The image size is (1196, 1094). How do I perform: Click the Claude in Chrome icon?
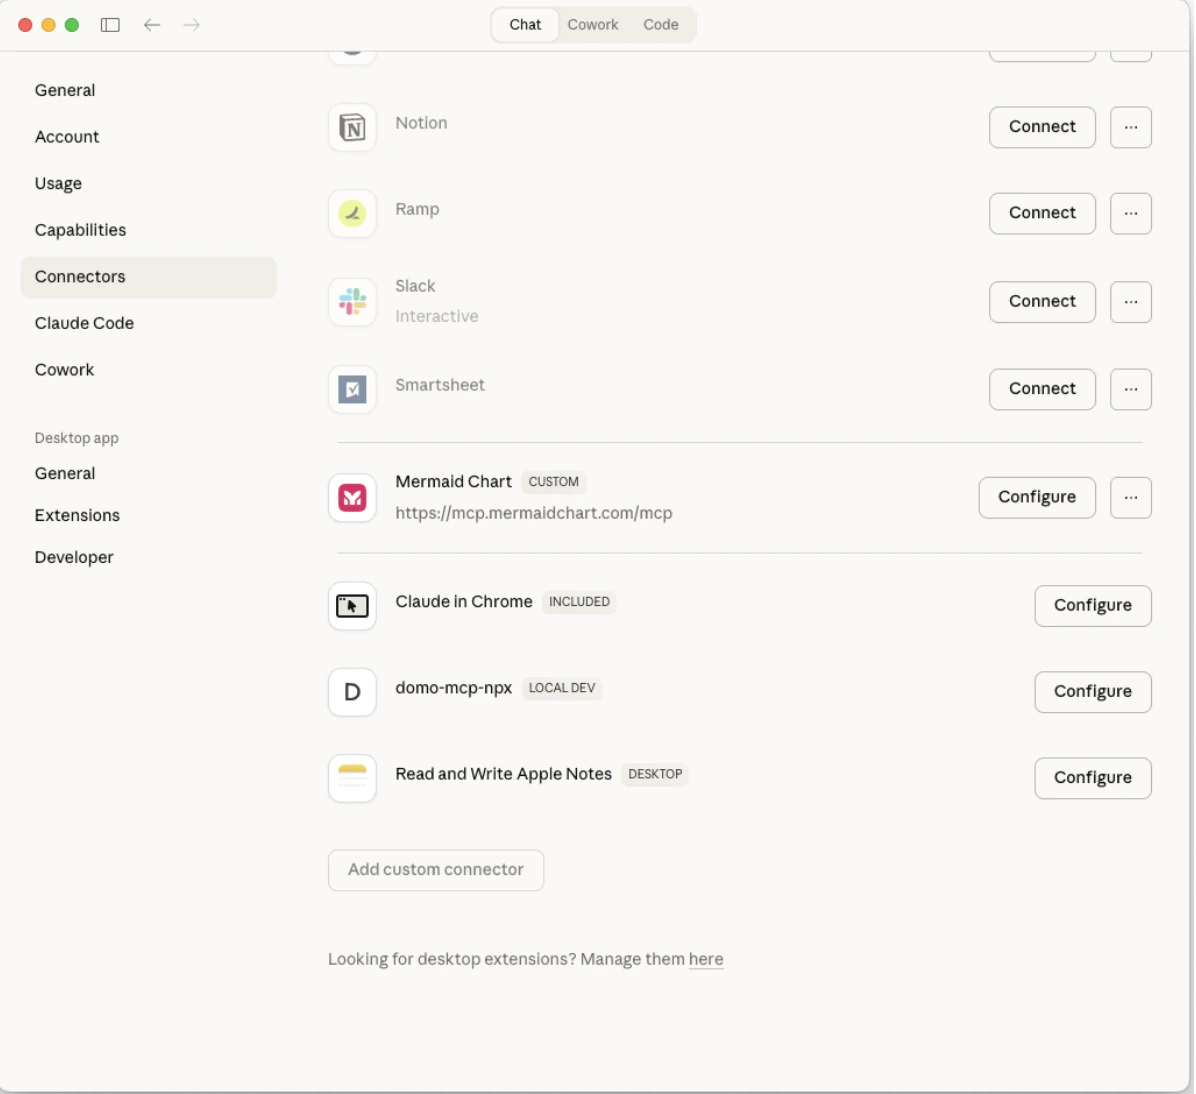pos(352,606)
